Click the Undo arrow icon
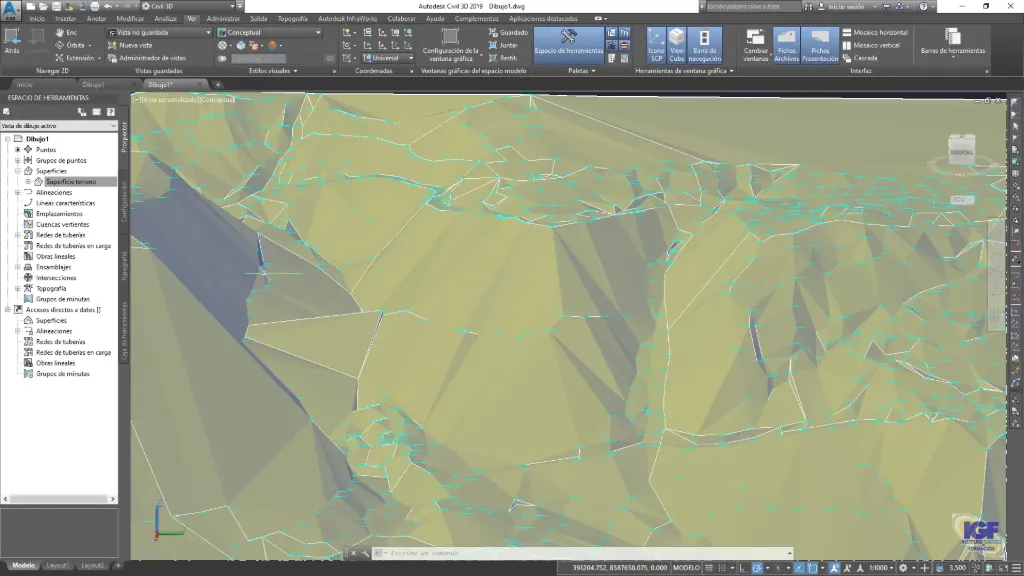 point(108,6)
